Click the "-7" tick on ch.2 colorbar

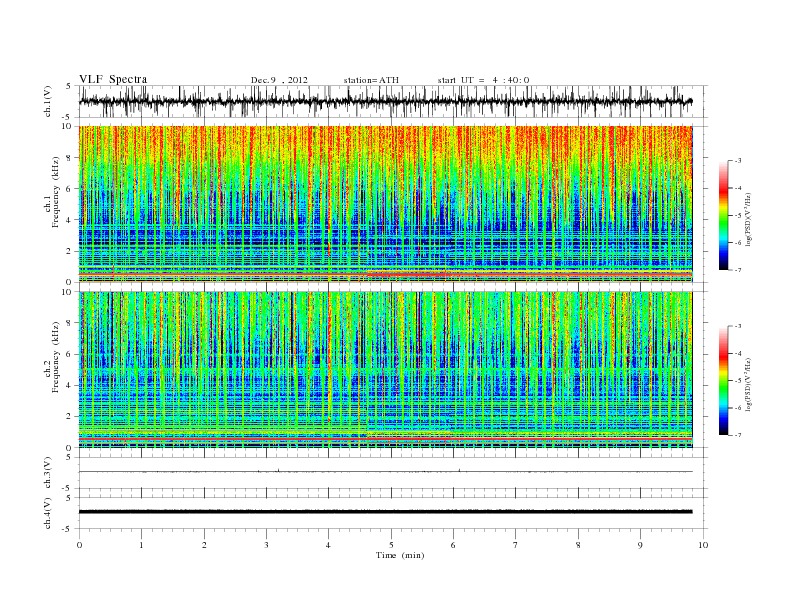738,435
